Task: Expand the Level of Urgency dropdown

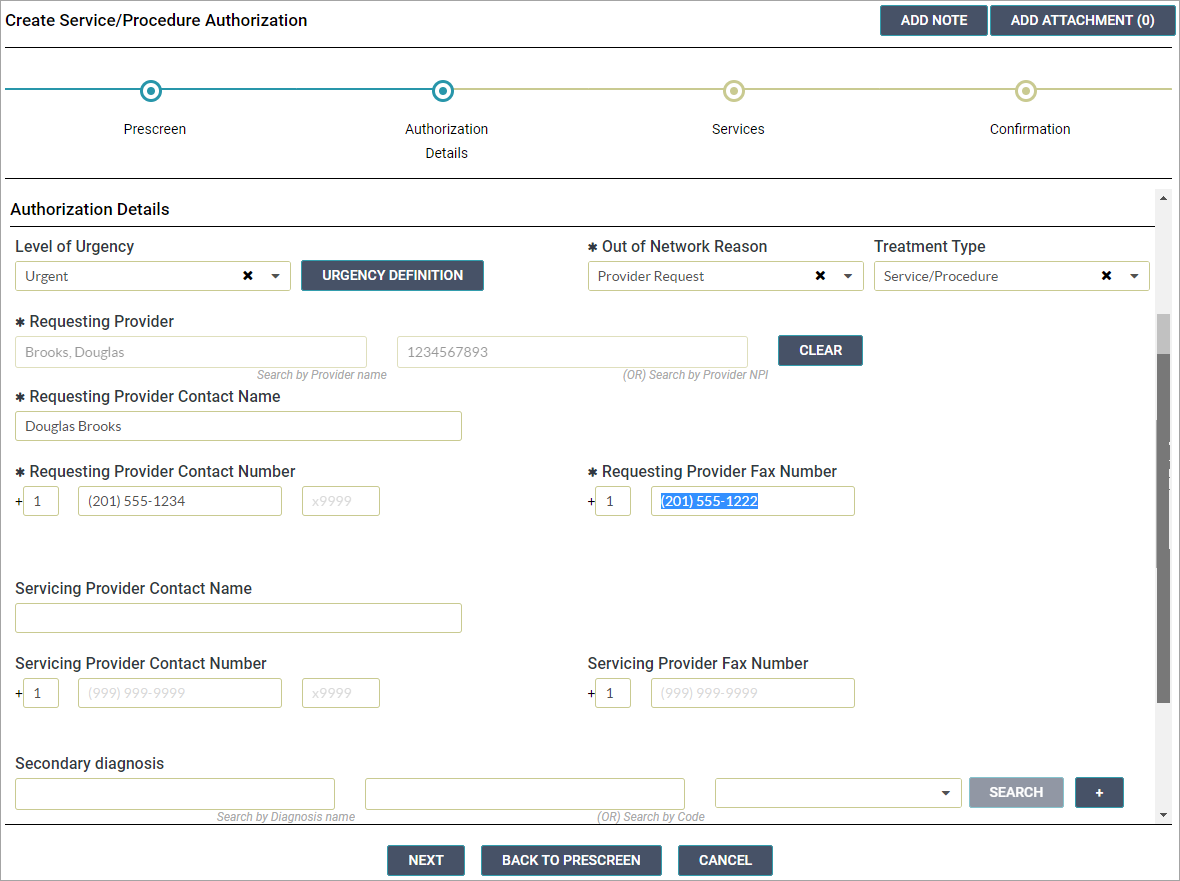Action: coord(276,276)
